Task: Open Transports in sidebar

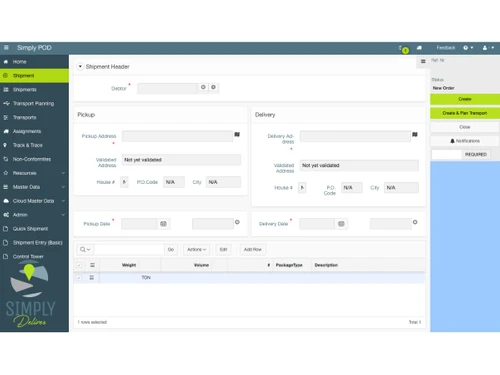Action: [34, 117]
